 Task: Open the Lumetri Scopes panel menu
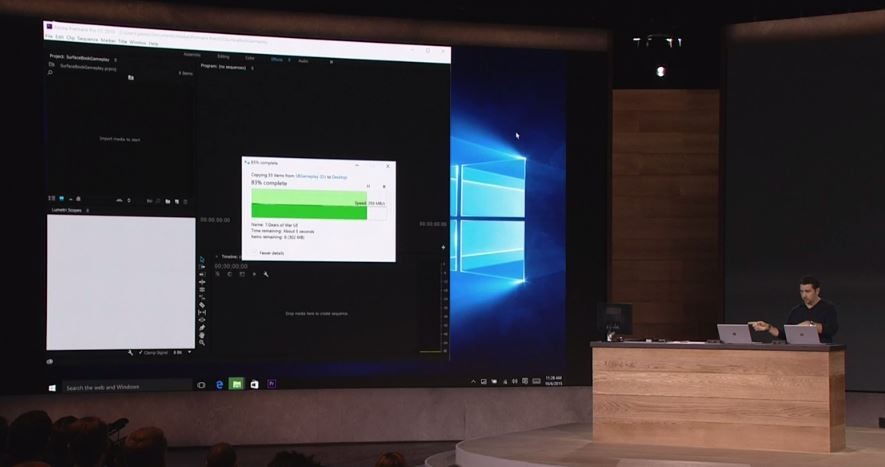(x=87, y=210)
